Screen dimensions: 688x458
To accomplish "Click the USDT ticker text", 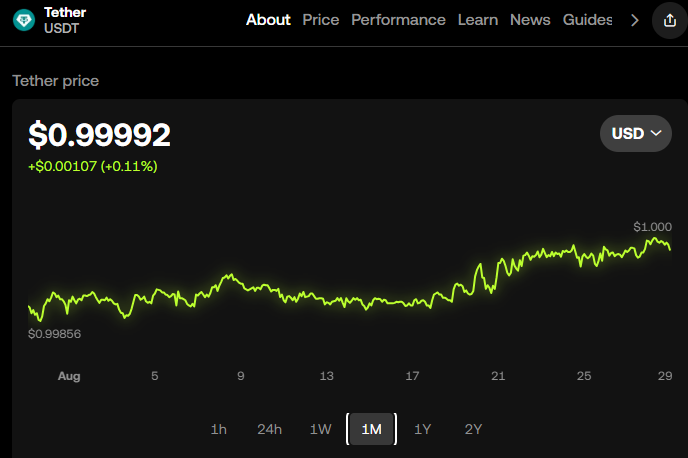I will [61, 29].
